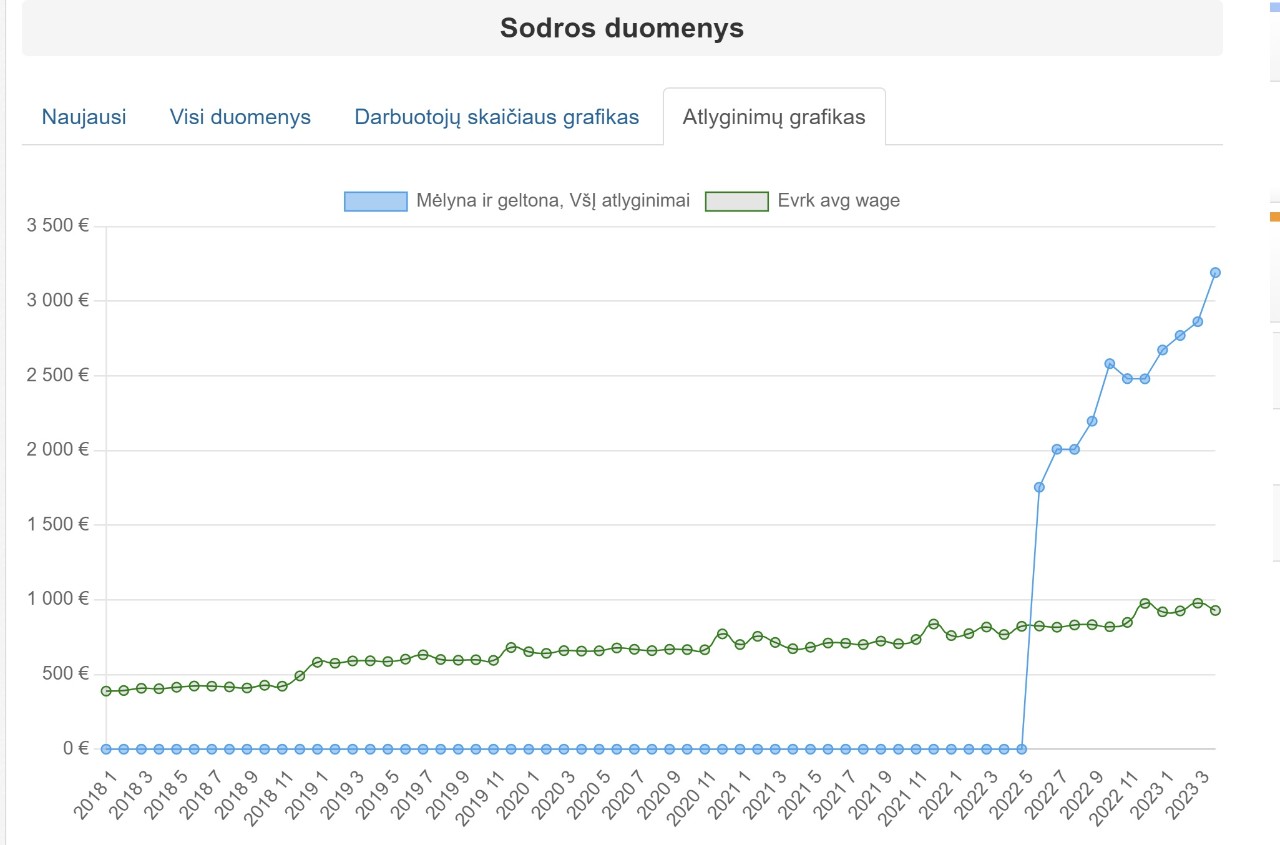
Task: Click the 3 500 € y-axis label
Action: 59,226
